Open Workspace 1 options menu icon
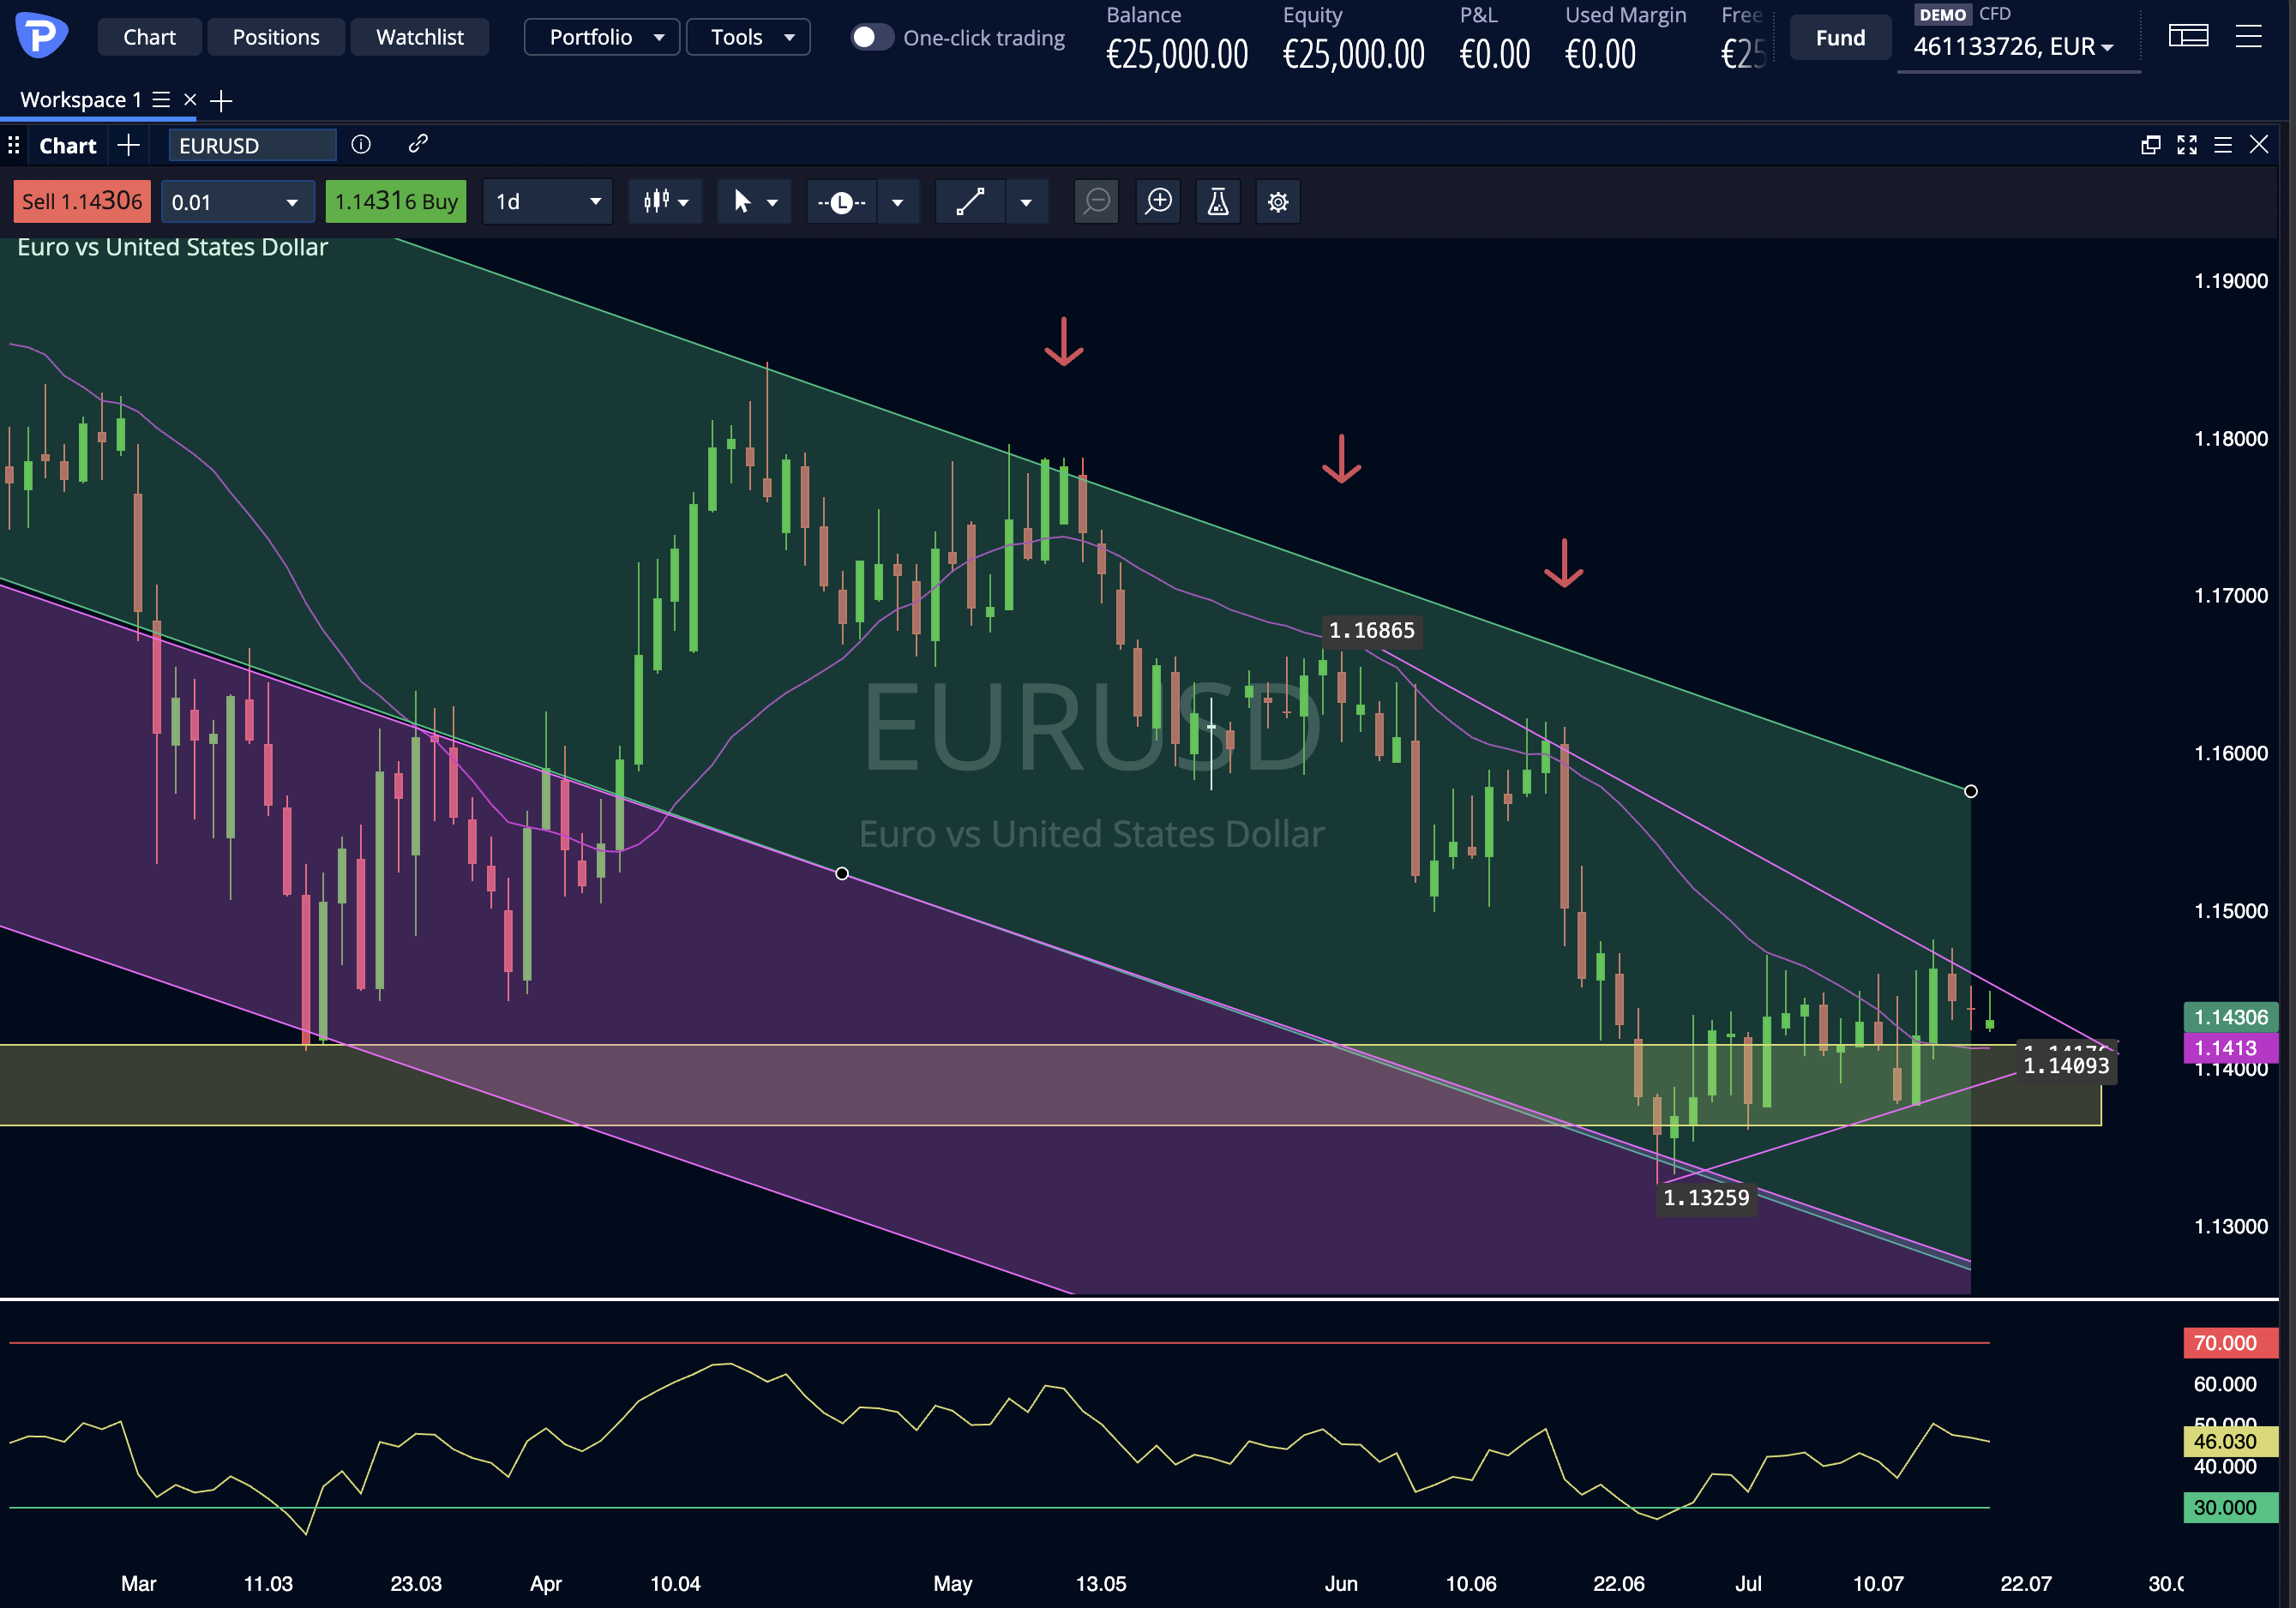Screen dimensions: 2296x1608 [161, 100]
